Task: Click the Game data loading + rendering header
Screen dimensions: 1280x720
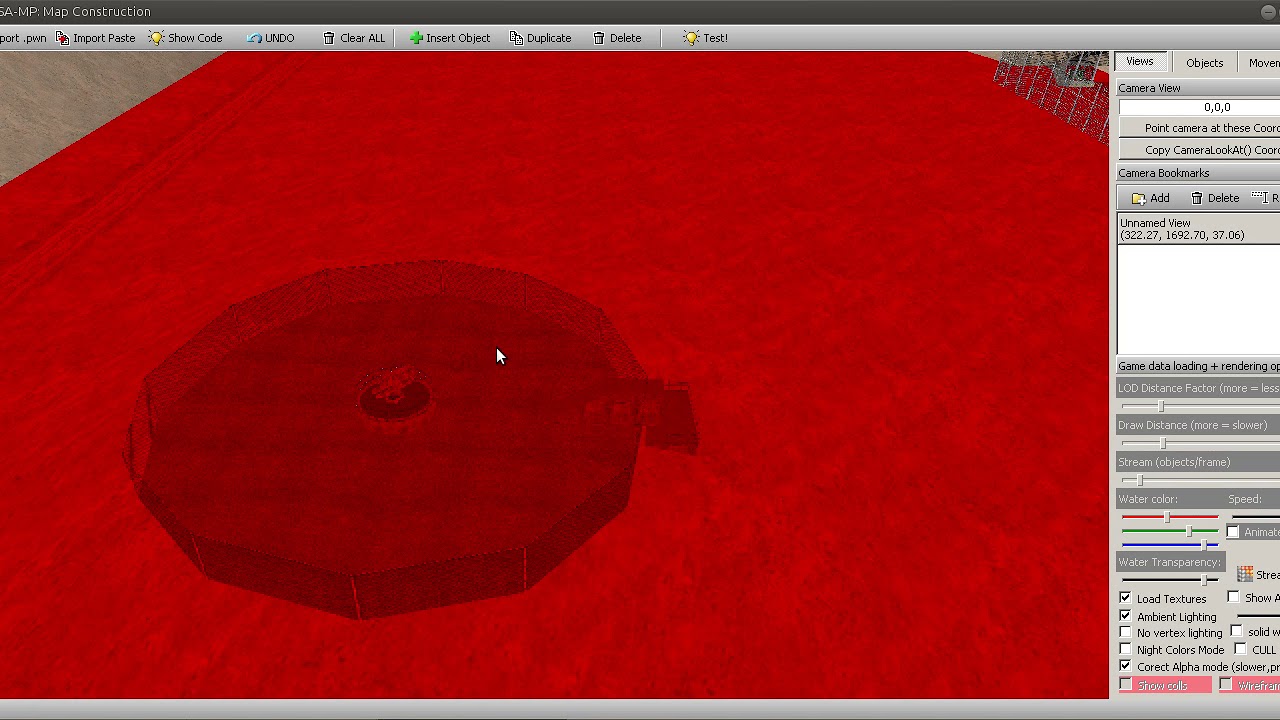Action: click(1198, 366)
